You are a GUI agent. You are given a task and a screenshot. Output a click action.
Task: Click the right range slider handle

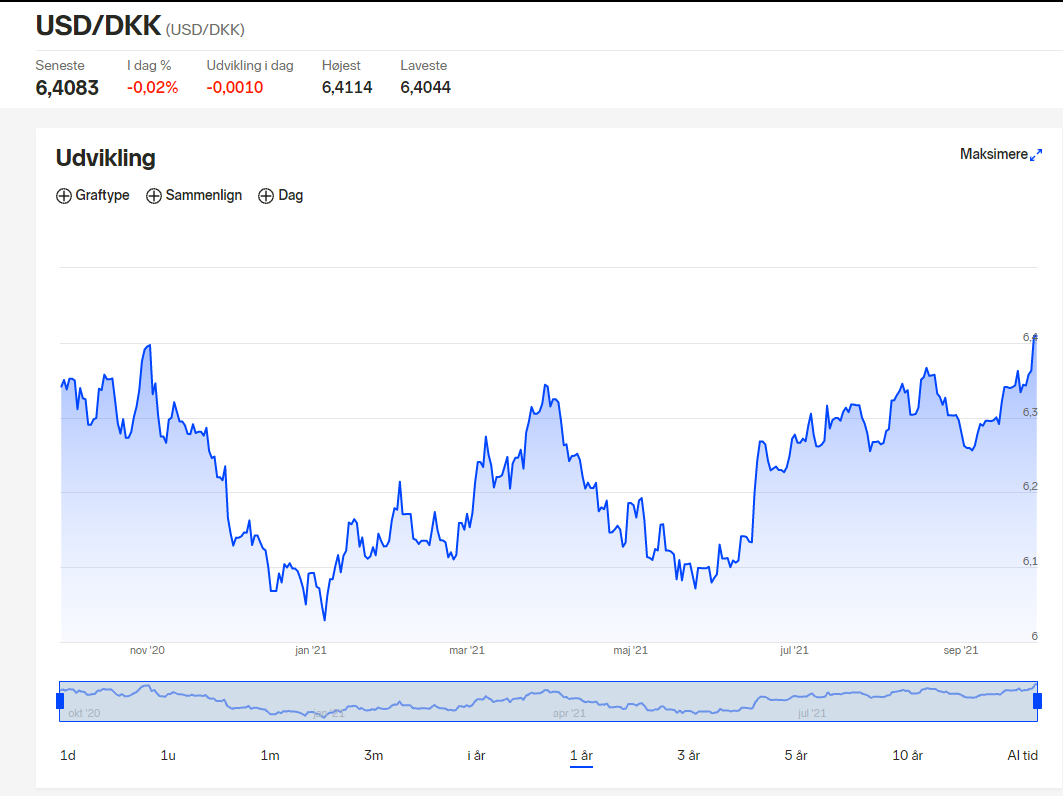[x=1037, y=701]
